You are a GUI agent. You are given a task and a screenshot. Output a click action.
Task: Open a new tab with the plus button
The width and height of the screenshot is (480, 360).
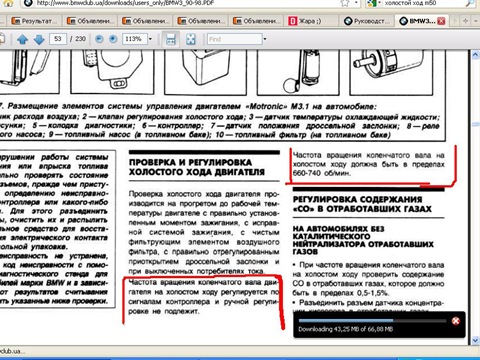click(465, 21)
